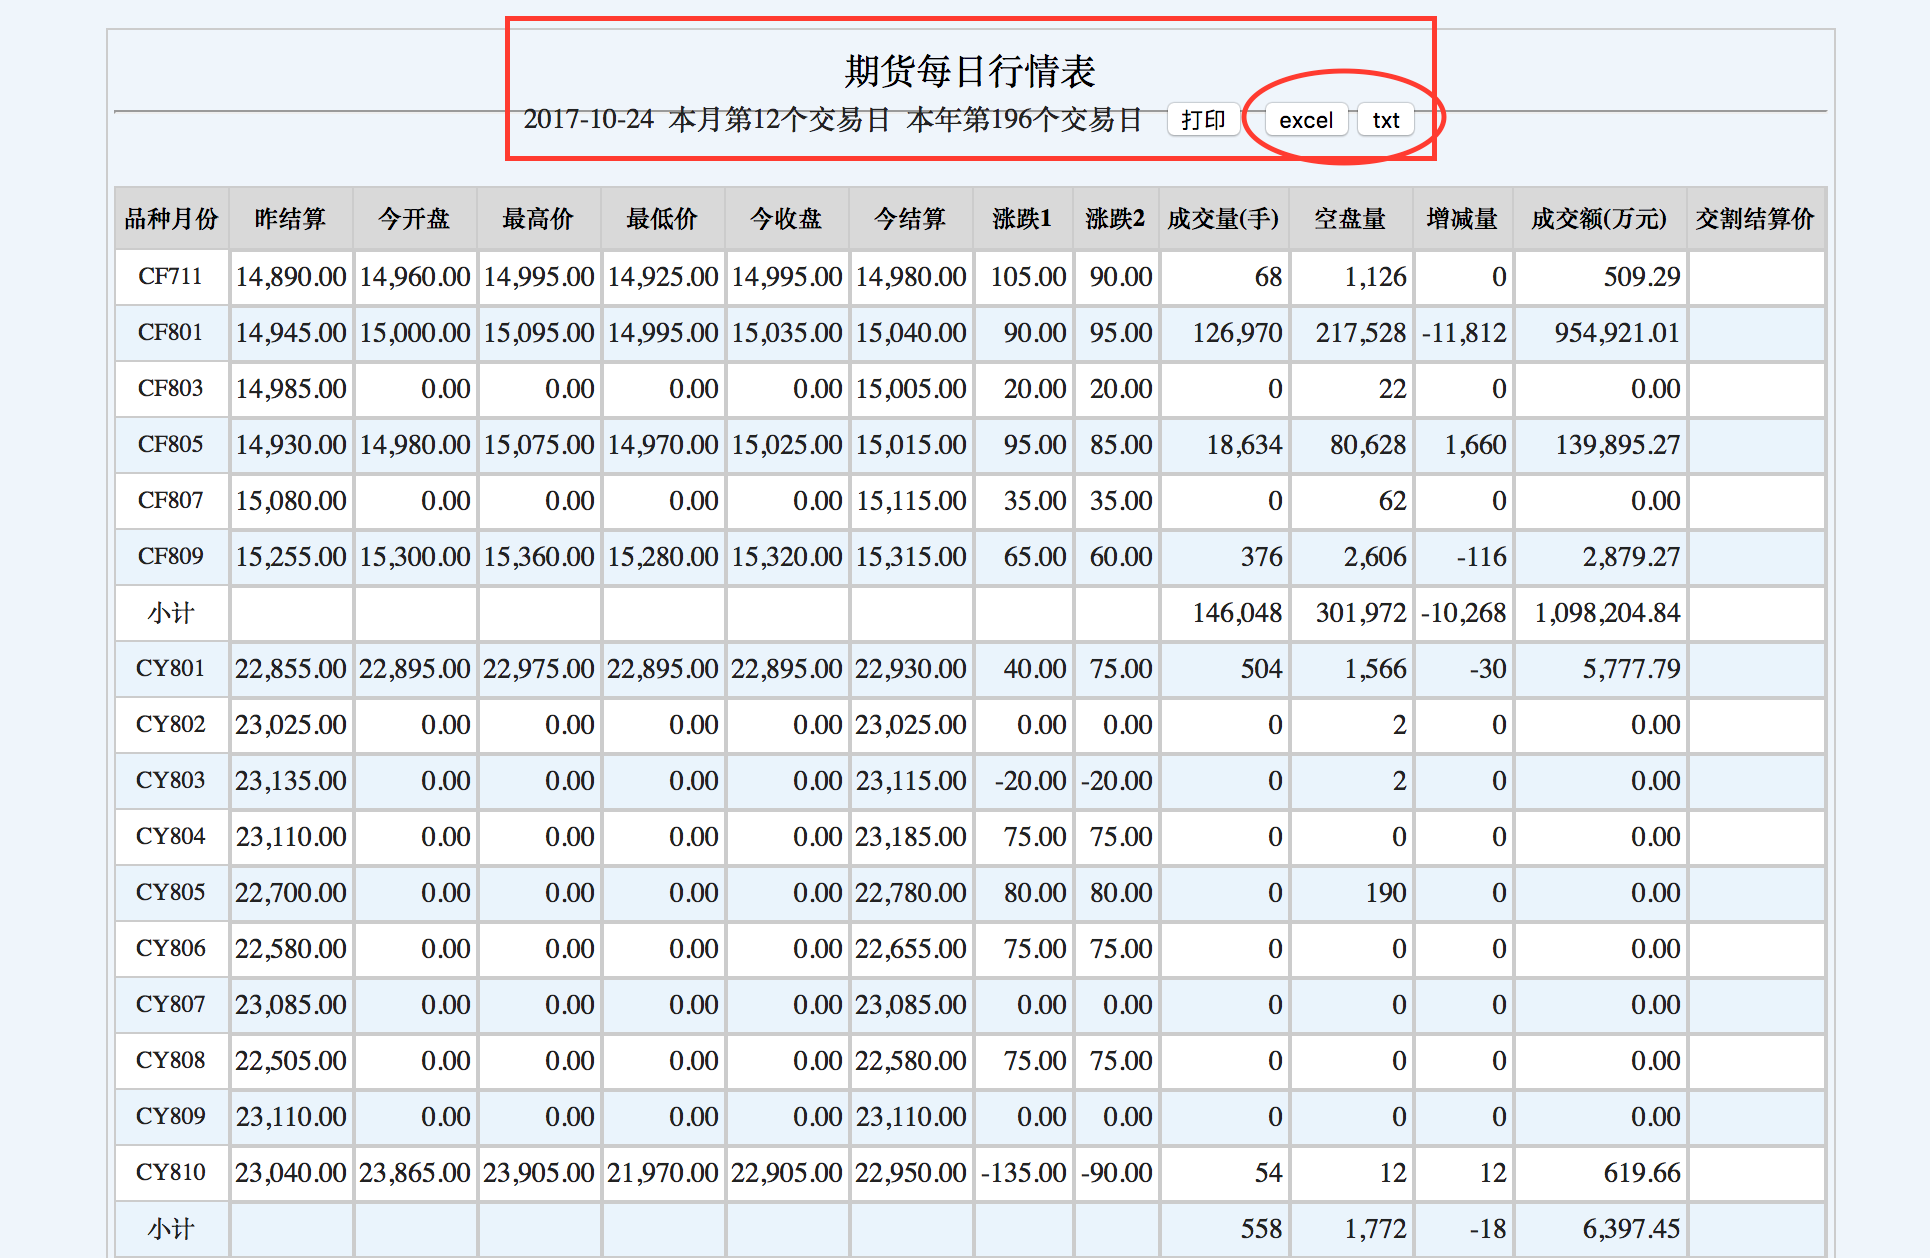This screenshot has height=1258, width=1930.
Task: Click the date 2017-10-24
Action: coord(588,119)
